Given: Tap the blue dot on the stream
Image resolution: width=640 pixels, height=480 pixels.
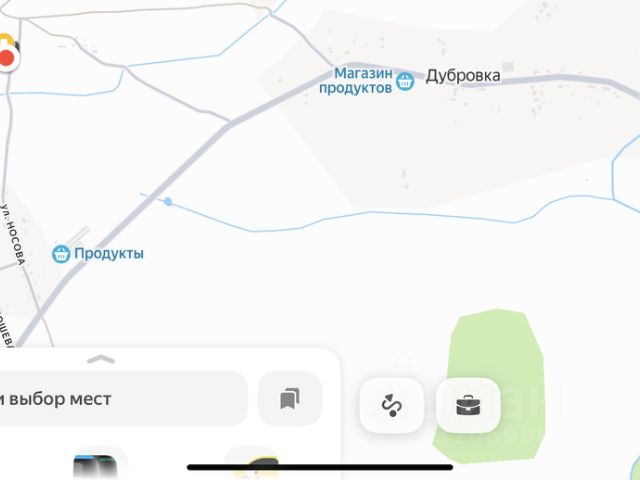Looking at the screenshot, I should tap(168, 202).
